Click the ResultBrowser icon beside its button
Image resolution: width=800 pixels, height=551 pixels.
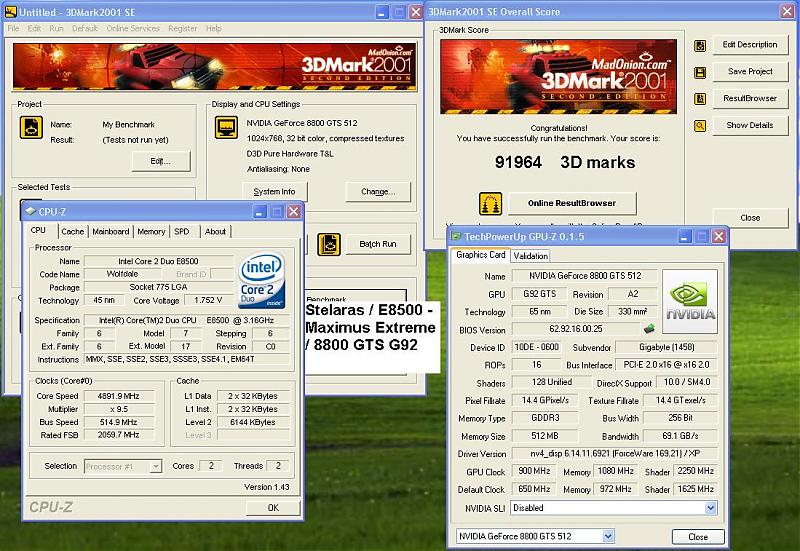pyautogui.click(x=700, y=98)
